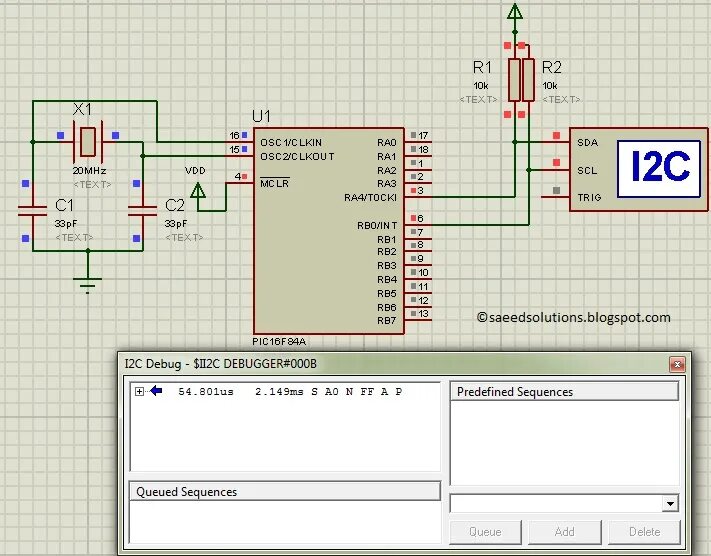Click the <TEXT> placeholder under X1

(93, 184)
